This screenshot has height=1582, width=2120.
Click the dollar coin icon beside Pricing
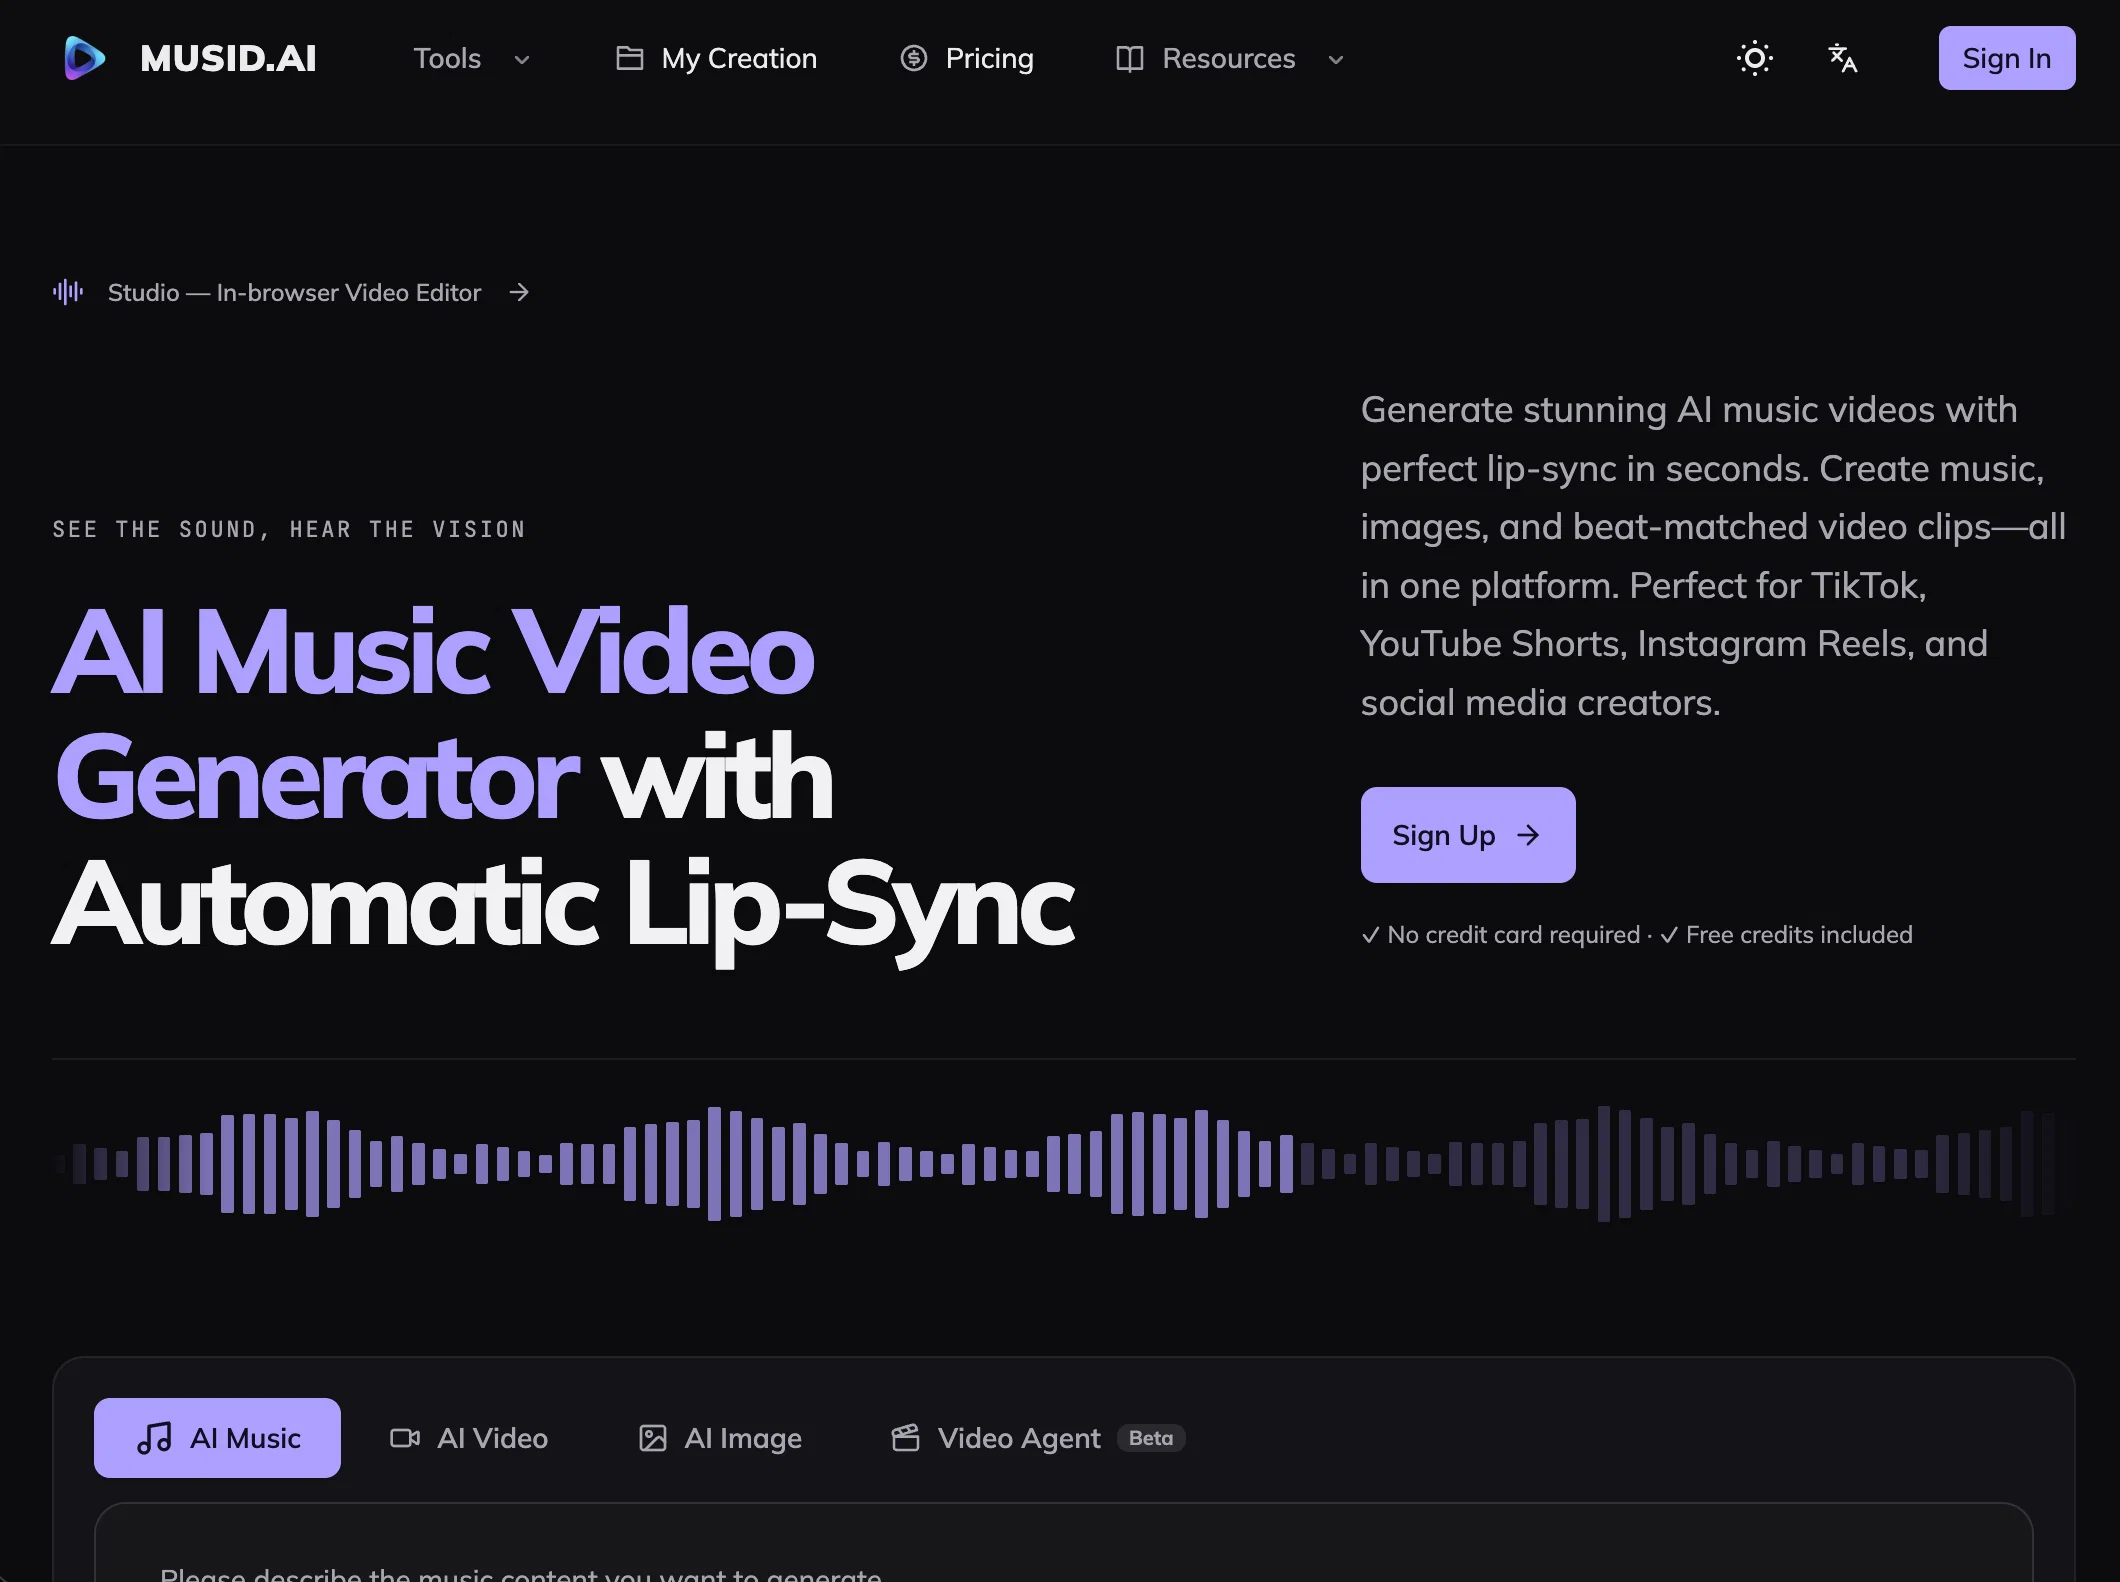[x=914, y=58]
